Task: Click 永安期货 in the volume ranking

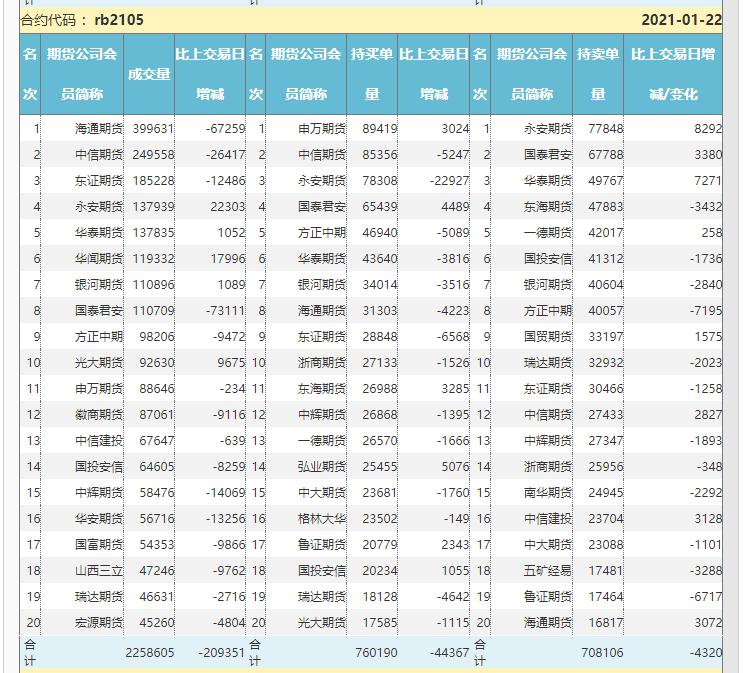Action: click(x=99, y=207)
